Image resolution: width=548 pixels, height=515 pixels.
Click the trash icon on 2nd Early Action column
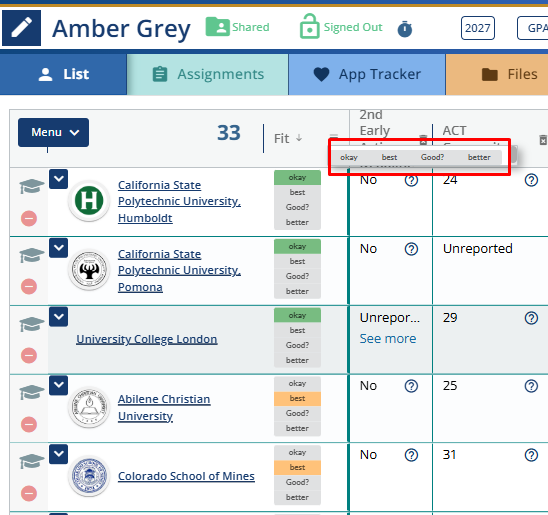click(423, 139)
